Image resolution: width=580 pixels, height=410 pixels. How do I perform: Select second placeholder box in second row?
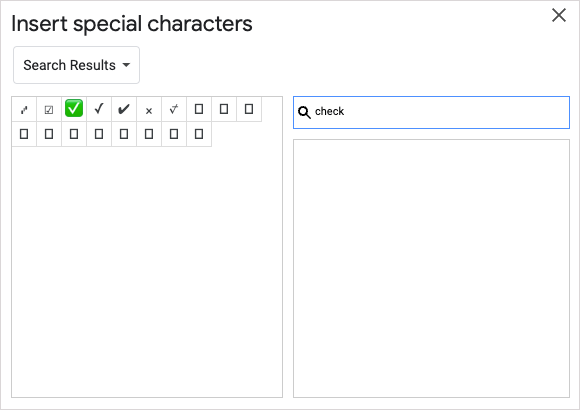[x=49, y=134]
